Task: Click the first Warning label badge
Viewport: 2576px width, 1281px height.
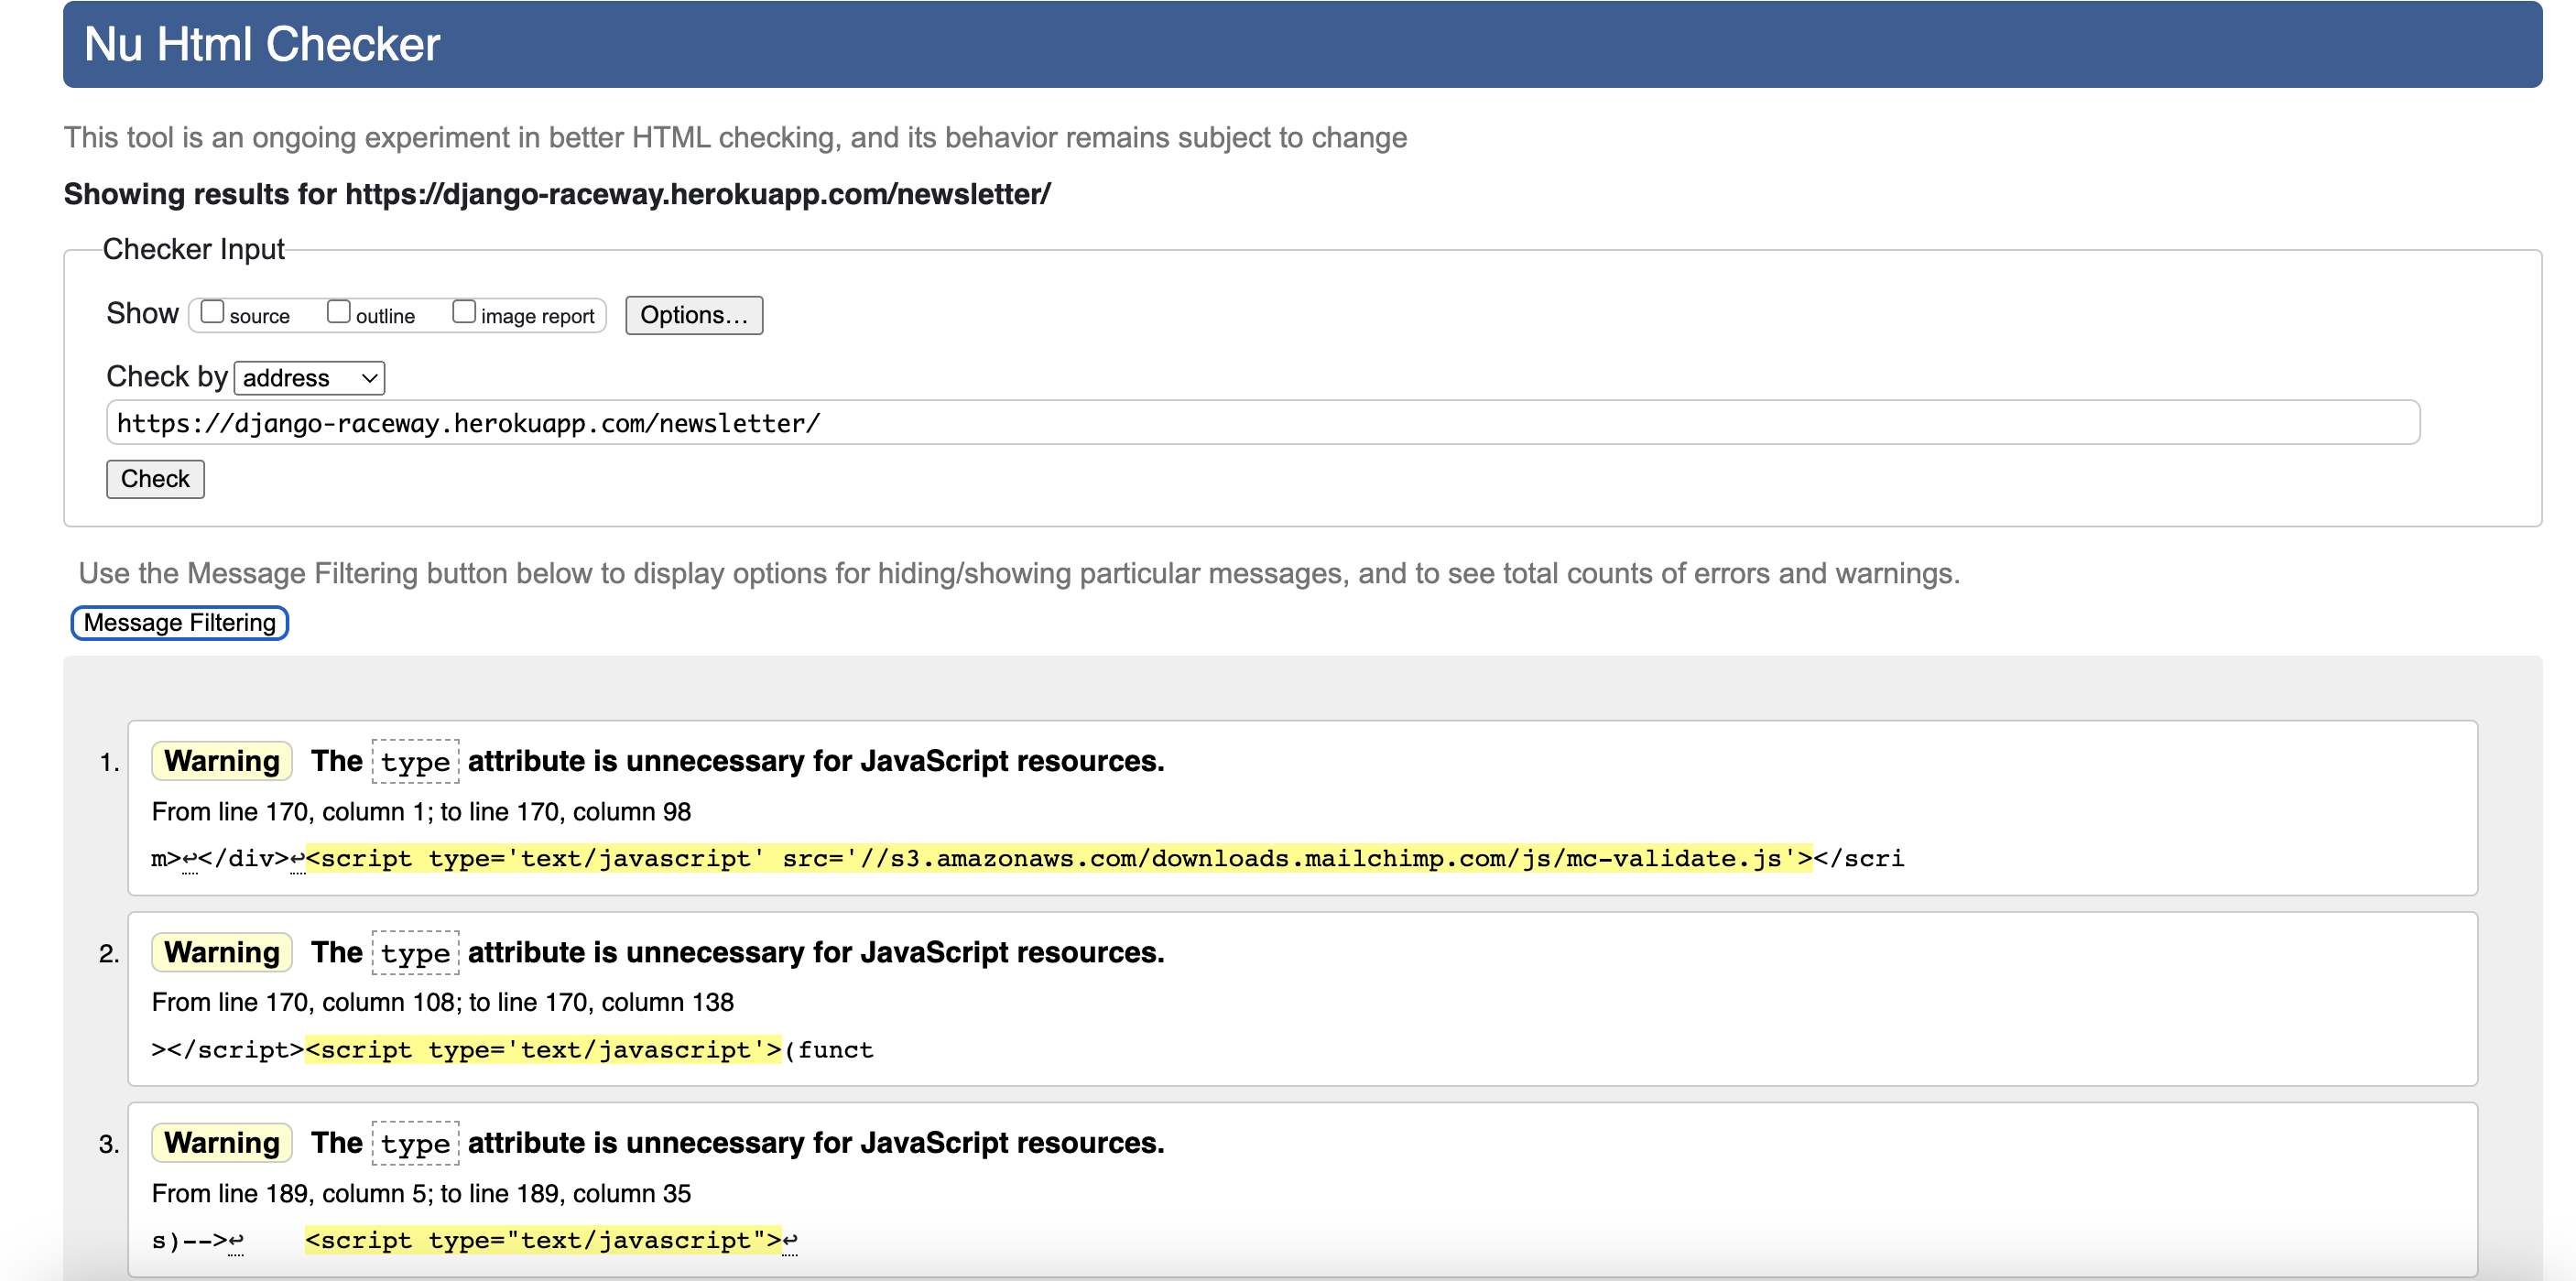Action: pyautogui.click(x=222, y=761)
